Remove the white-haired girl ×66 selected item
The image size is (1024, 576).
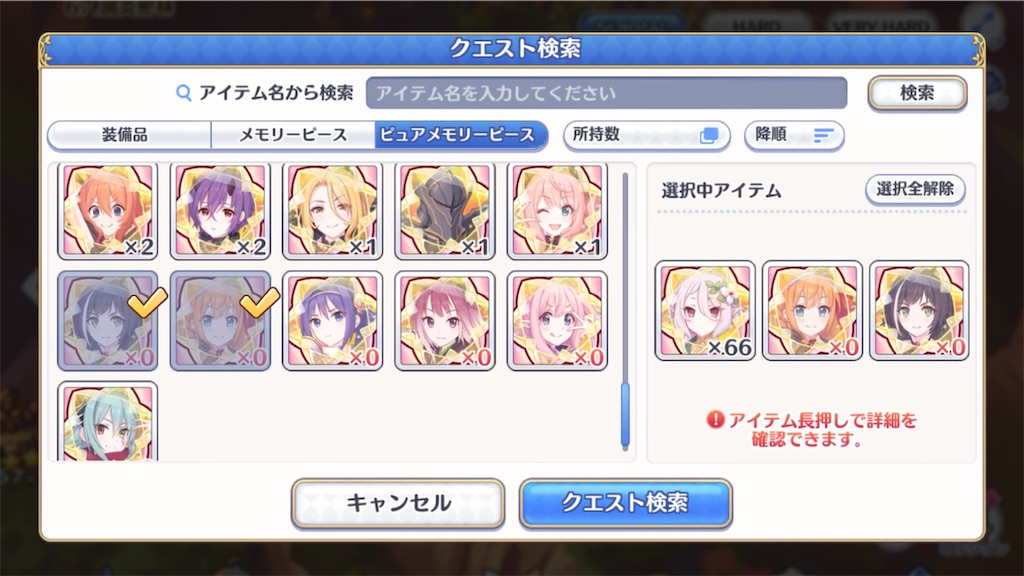pos(705,310)
